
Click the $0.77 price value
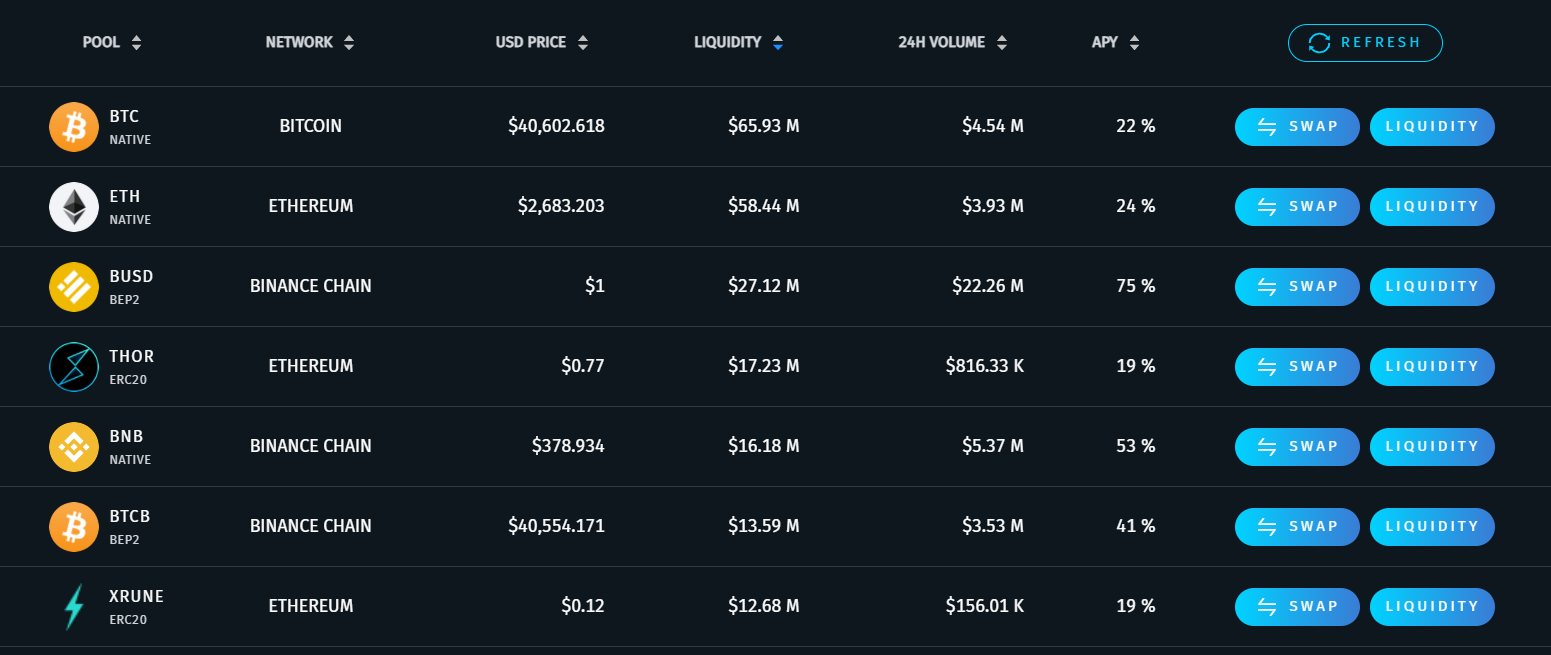tap(583, 367)
